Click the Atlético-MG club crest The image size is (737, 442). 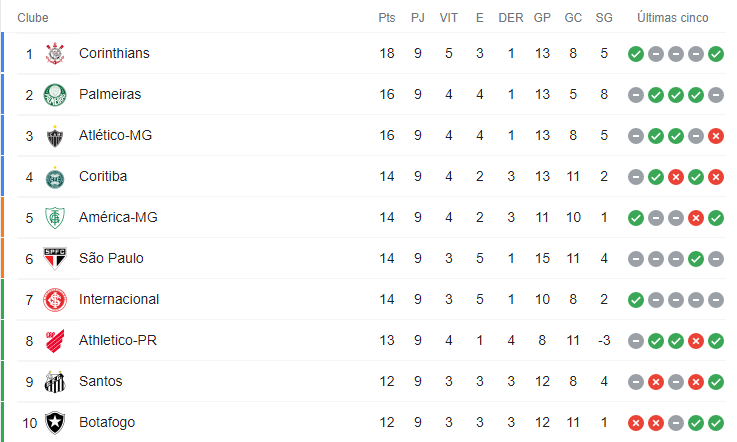(x=55, y=136)
